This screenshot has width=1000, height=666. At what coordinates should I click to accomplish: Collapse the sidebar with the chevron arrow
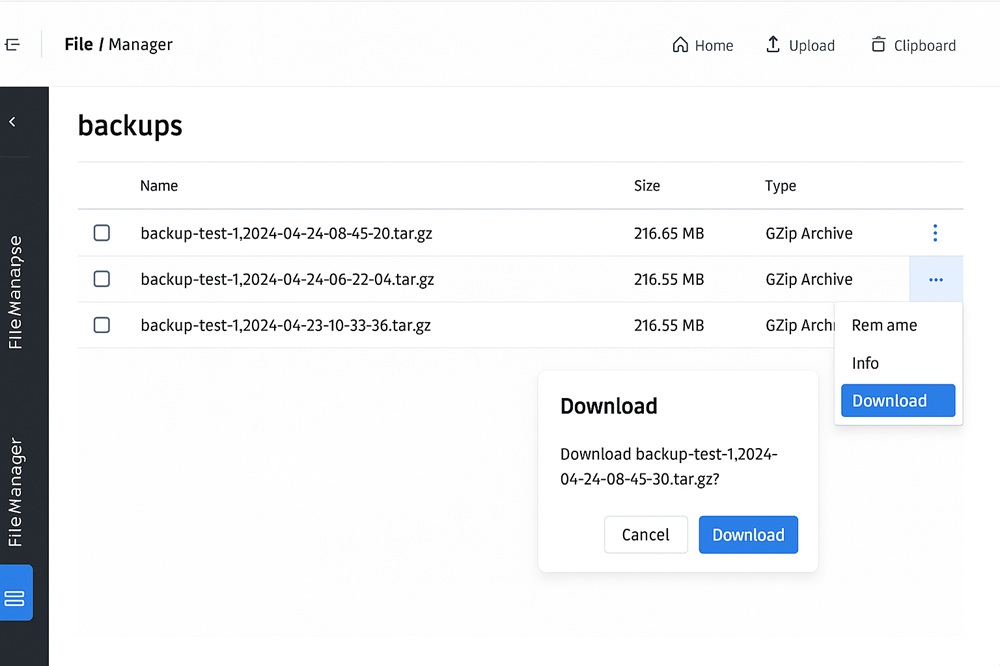click(x=12, y=122)
